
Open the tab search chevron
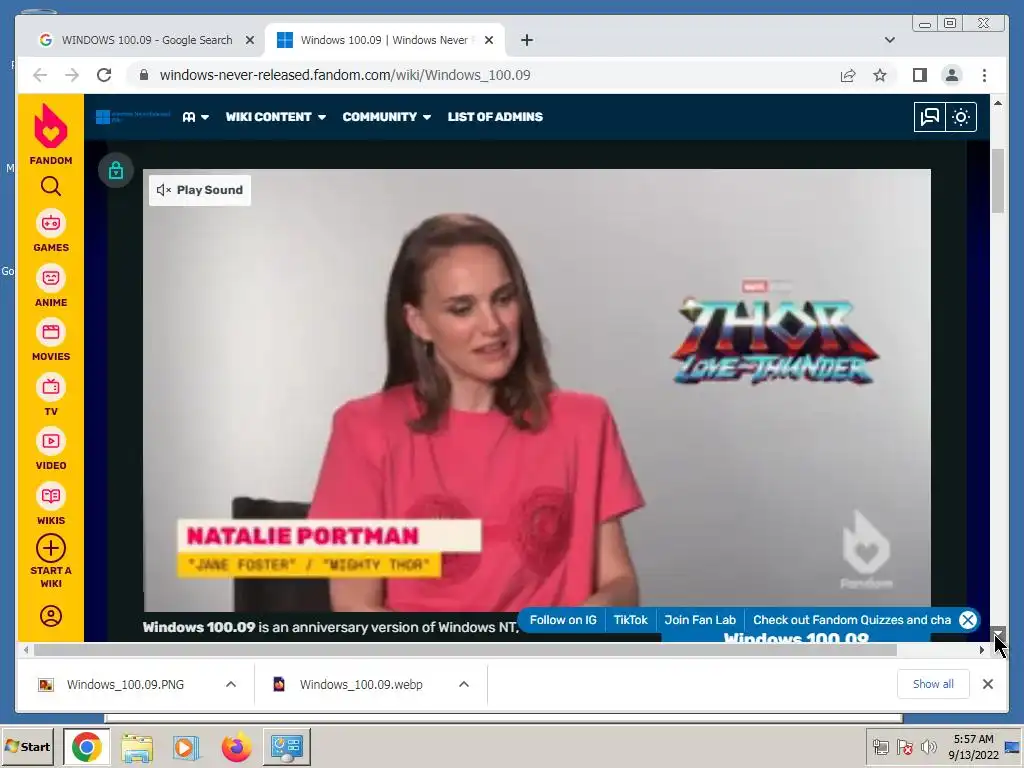[x=889, y=40]
